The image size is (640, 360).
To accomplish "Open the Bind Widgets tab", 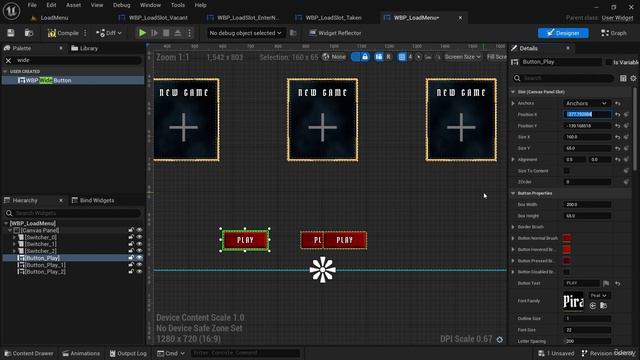I will tap(93, 200).
